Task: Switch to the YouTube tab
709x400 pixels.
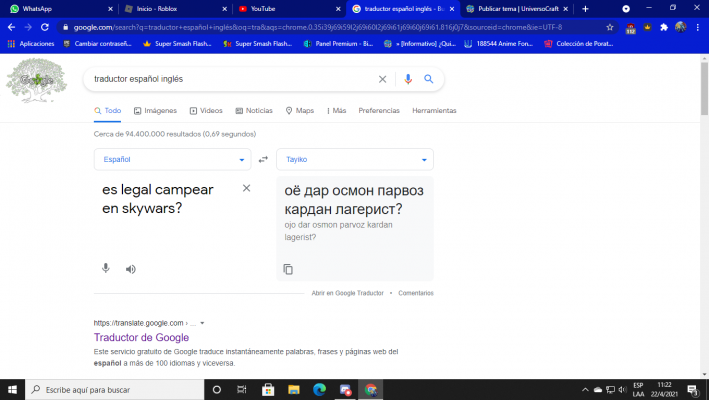Action: pyautogui.click(x=288, y=9)
